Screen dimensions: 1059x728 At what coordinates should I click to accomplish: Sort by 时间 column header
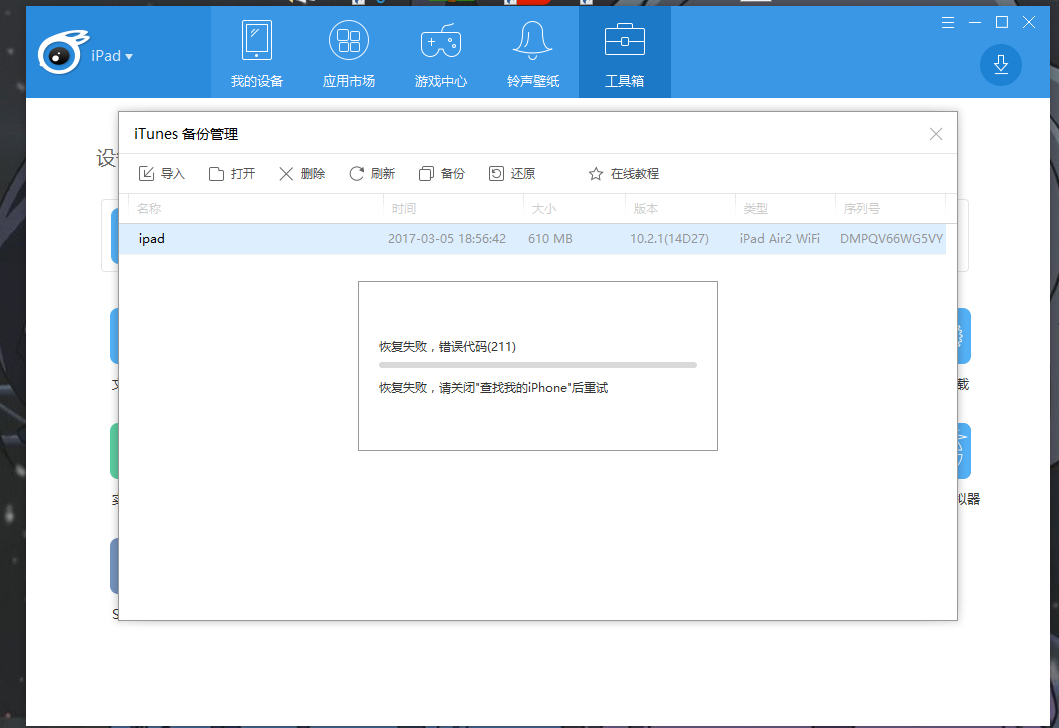453,209
